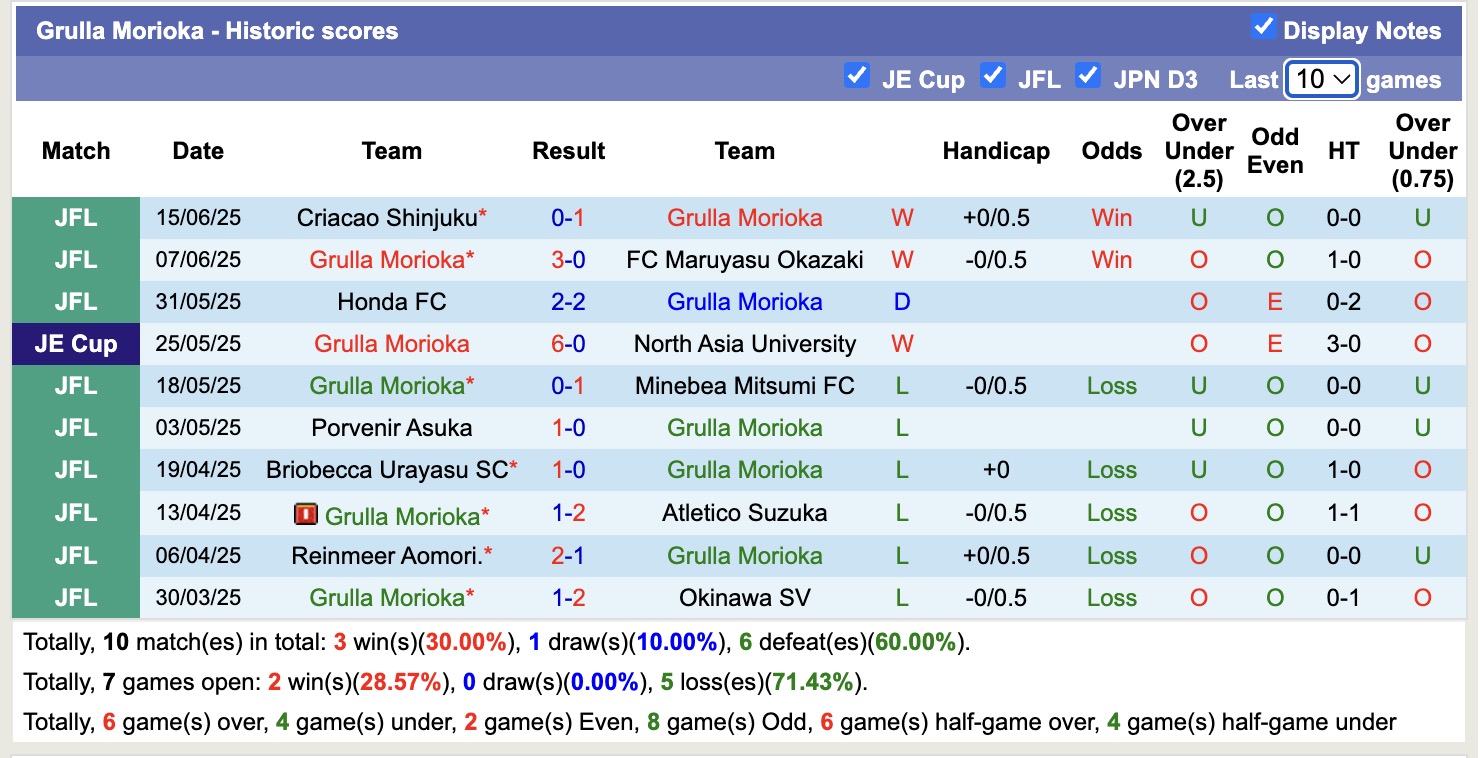Open the last games count dropdown

[x=1321, y=77]
